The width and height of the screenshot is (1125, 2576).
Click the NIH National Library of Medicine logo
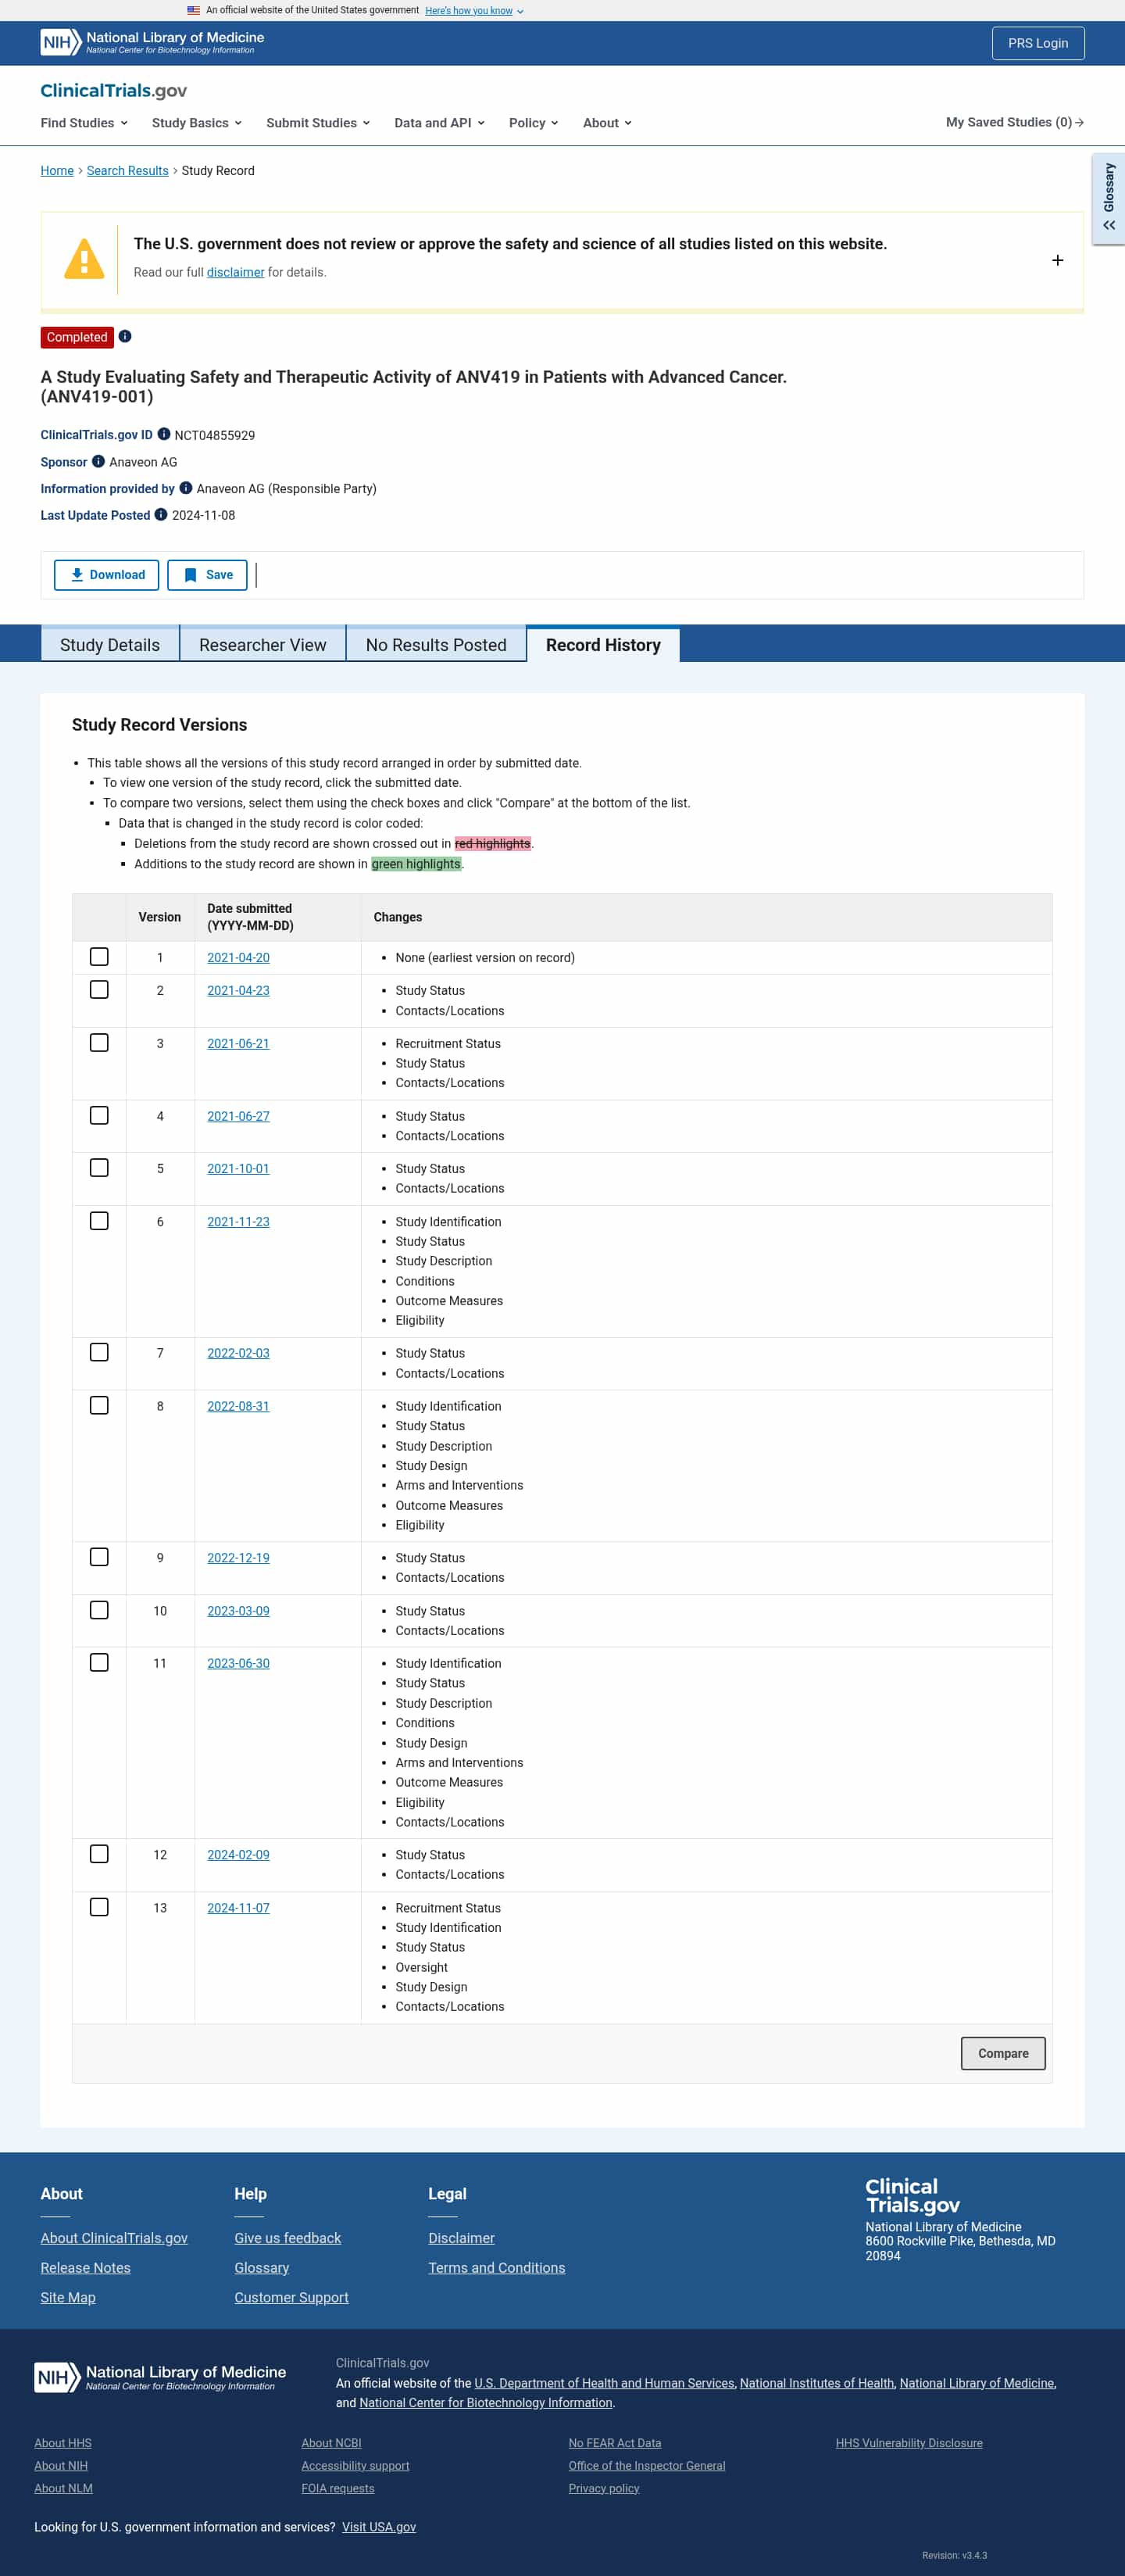150,42
